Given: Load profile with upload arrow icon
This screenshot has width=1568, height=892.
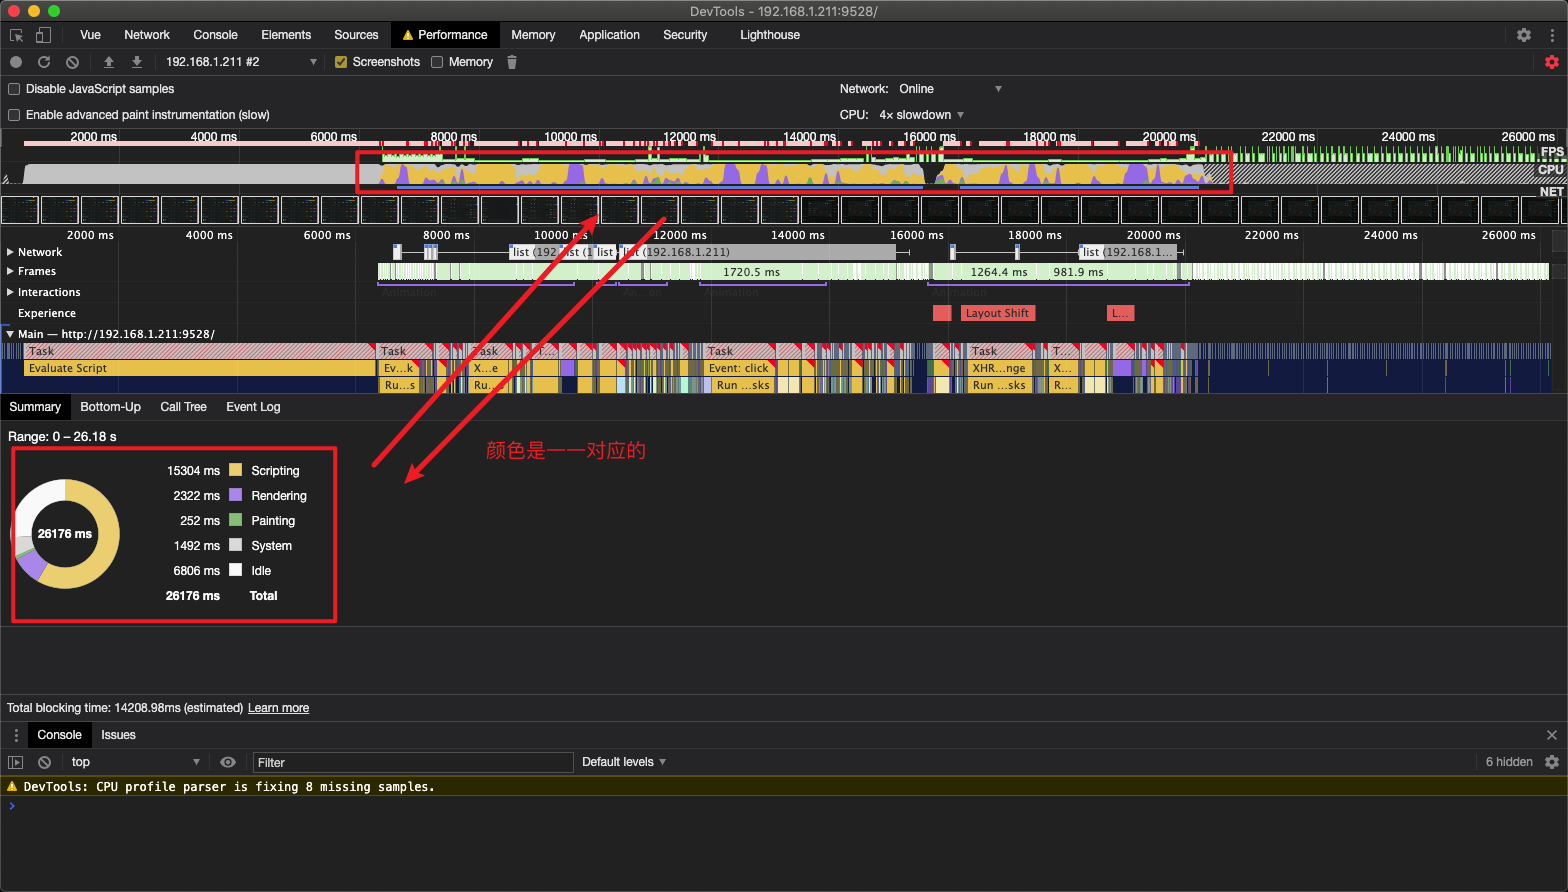Looking at the screenshot, I should (x=109, y=62).
